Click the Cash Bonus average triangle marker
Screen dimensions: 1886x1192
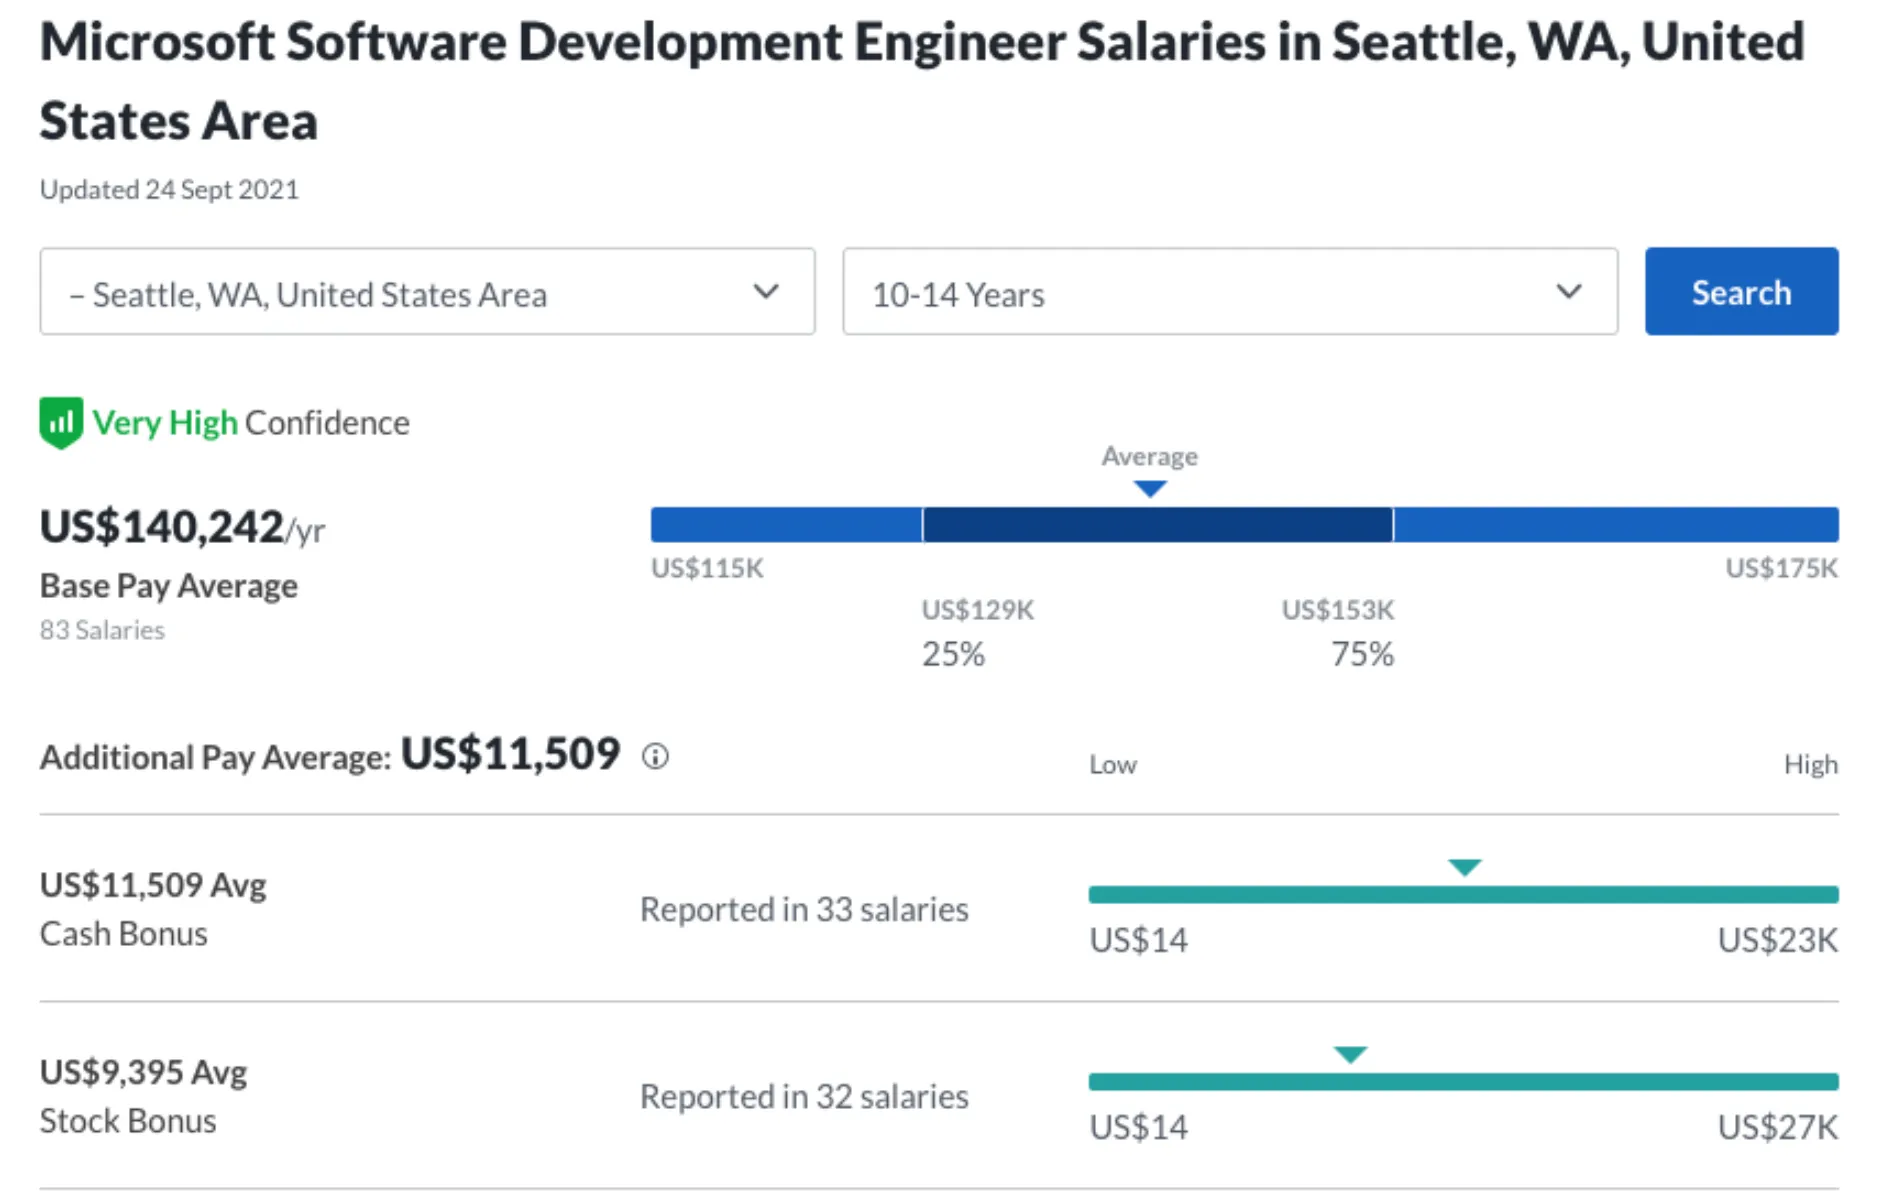[1464, 867]
